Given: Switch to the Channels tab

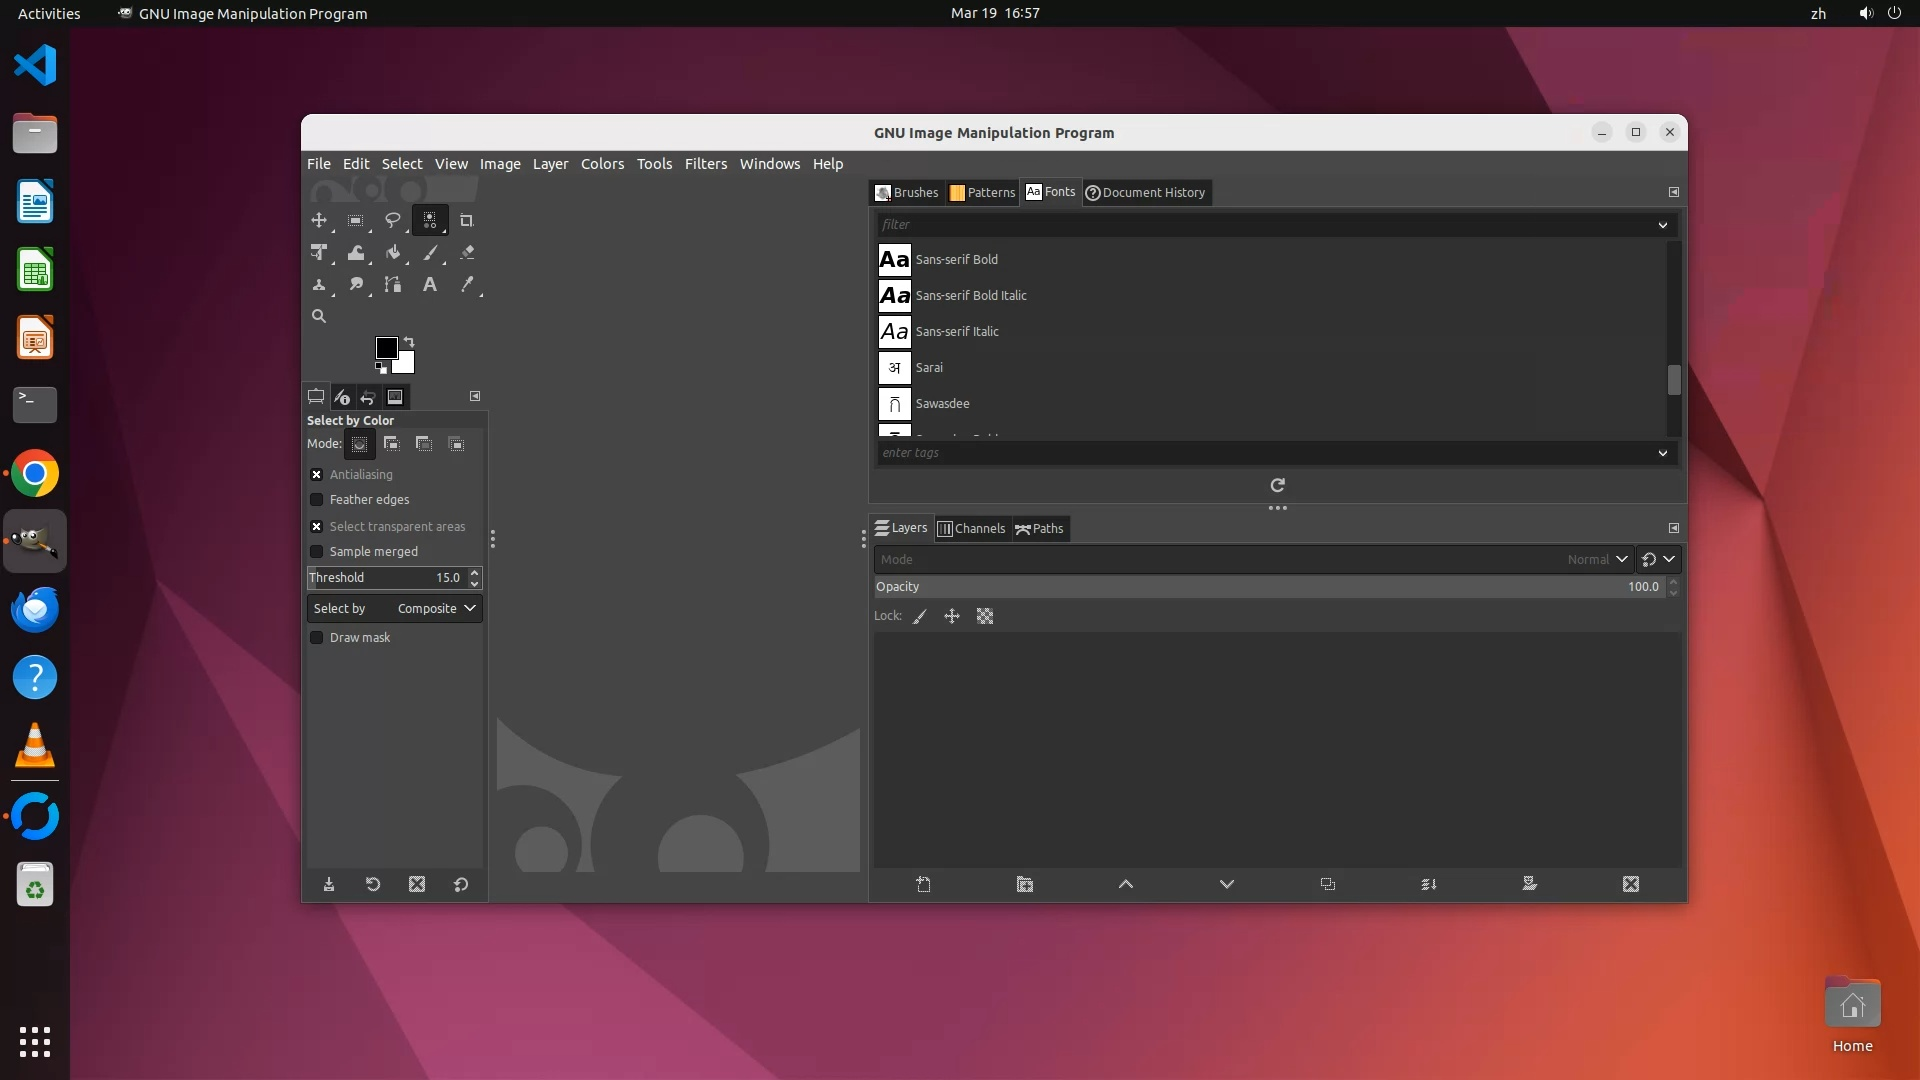Looking at the screenshot, I should (971, 529).
